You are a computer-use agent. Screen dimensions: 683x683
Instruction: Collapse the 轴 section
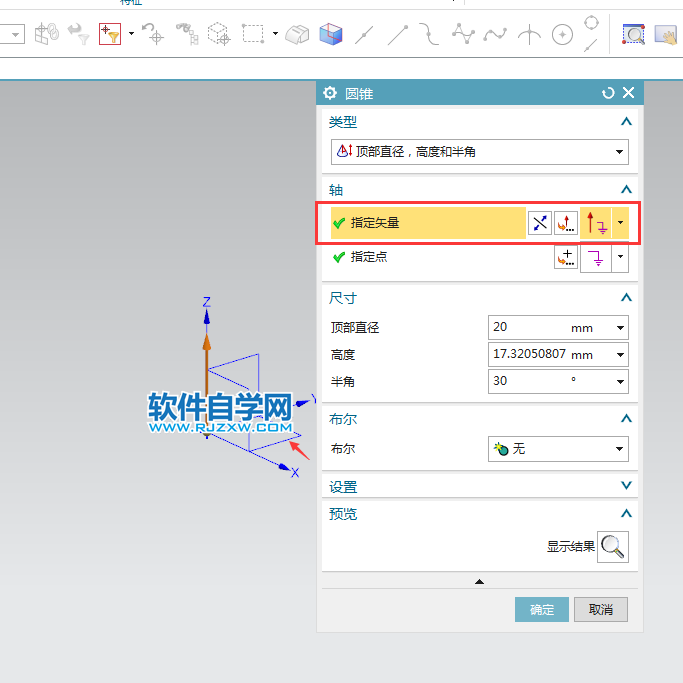click(x=626, y=189)
